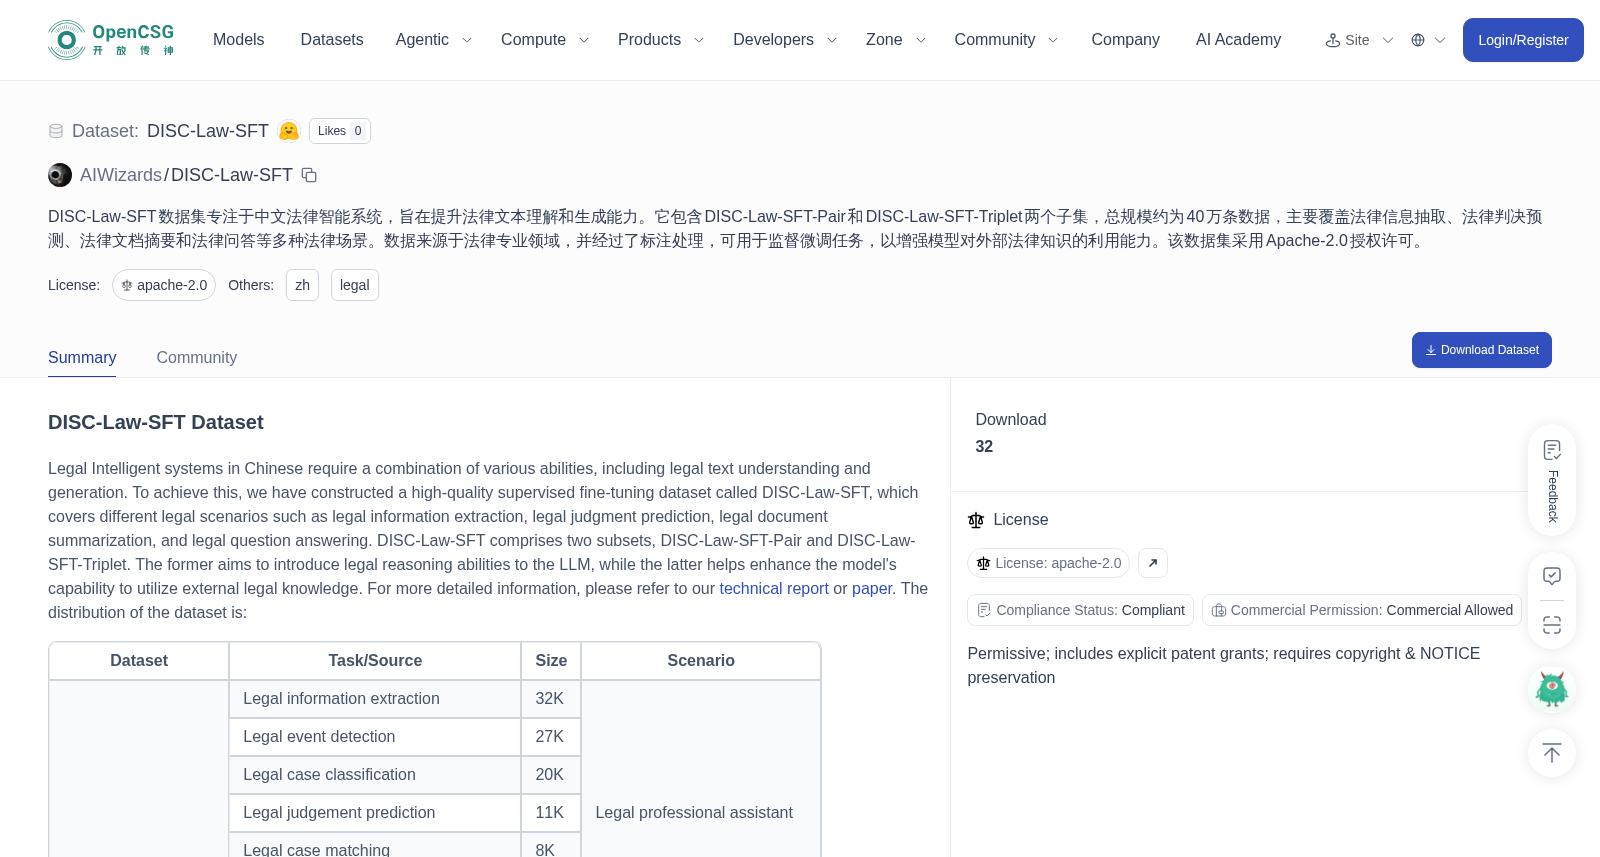Click the scales icon beside License heading

point(976,520)
